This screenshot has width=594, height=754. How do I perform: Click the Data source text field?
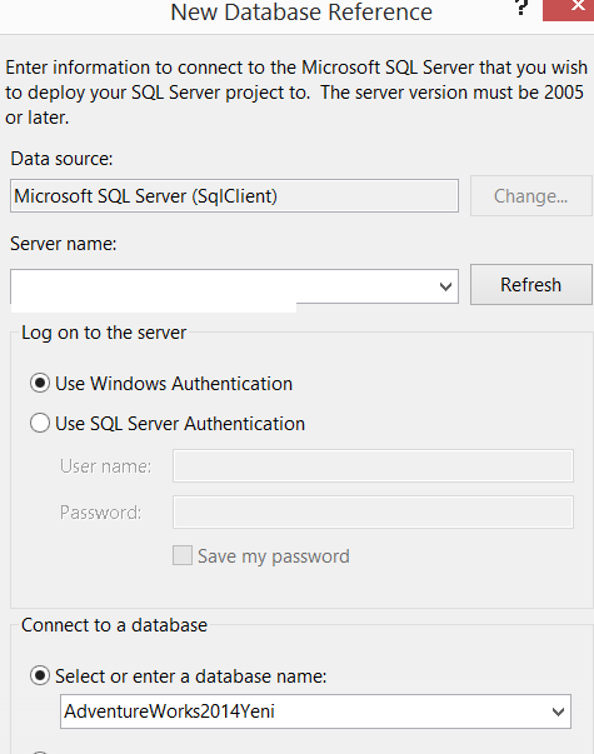234,196
